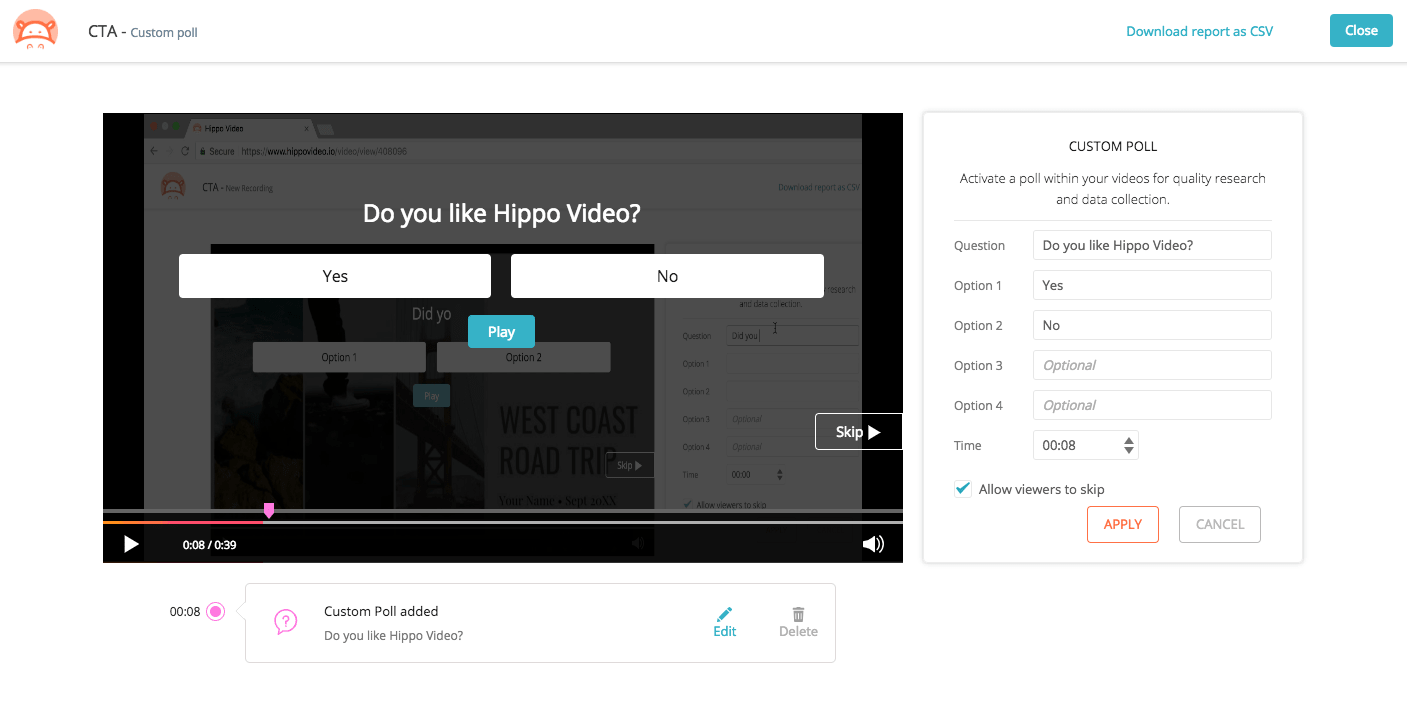Open the CTA header item

[x=101, y=31]
